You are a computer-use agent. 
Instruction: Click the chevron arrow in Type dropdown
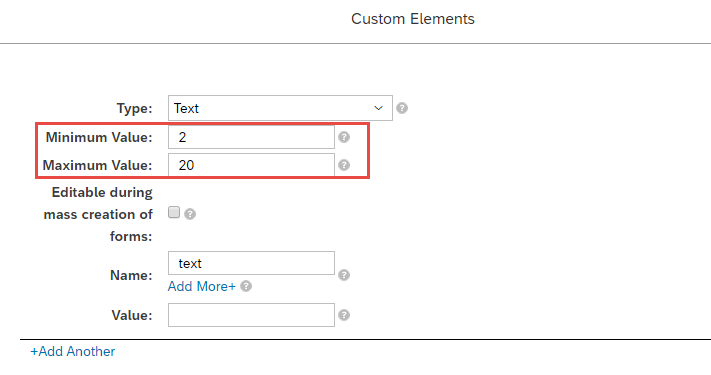(x=378, y=108)
